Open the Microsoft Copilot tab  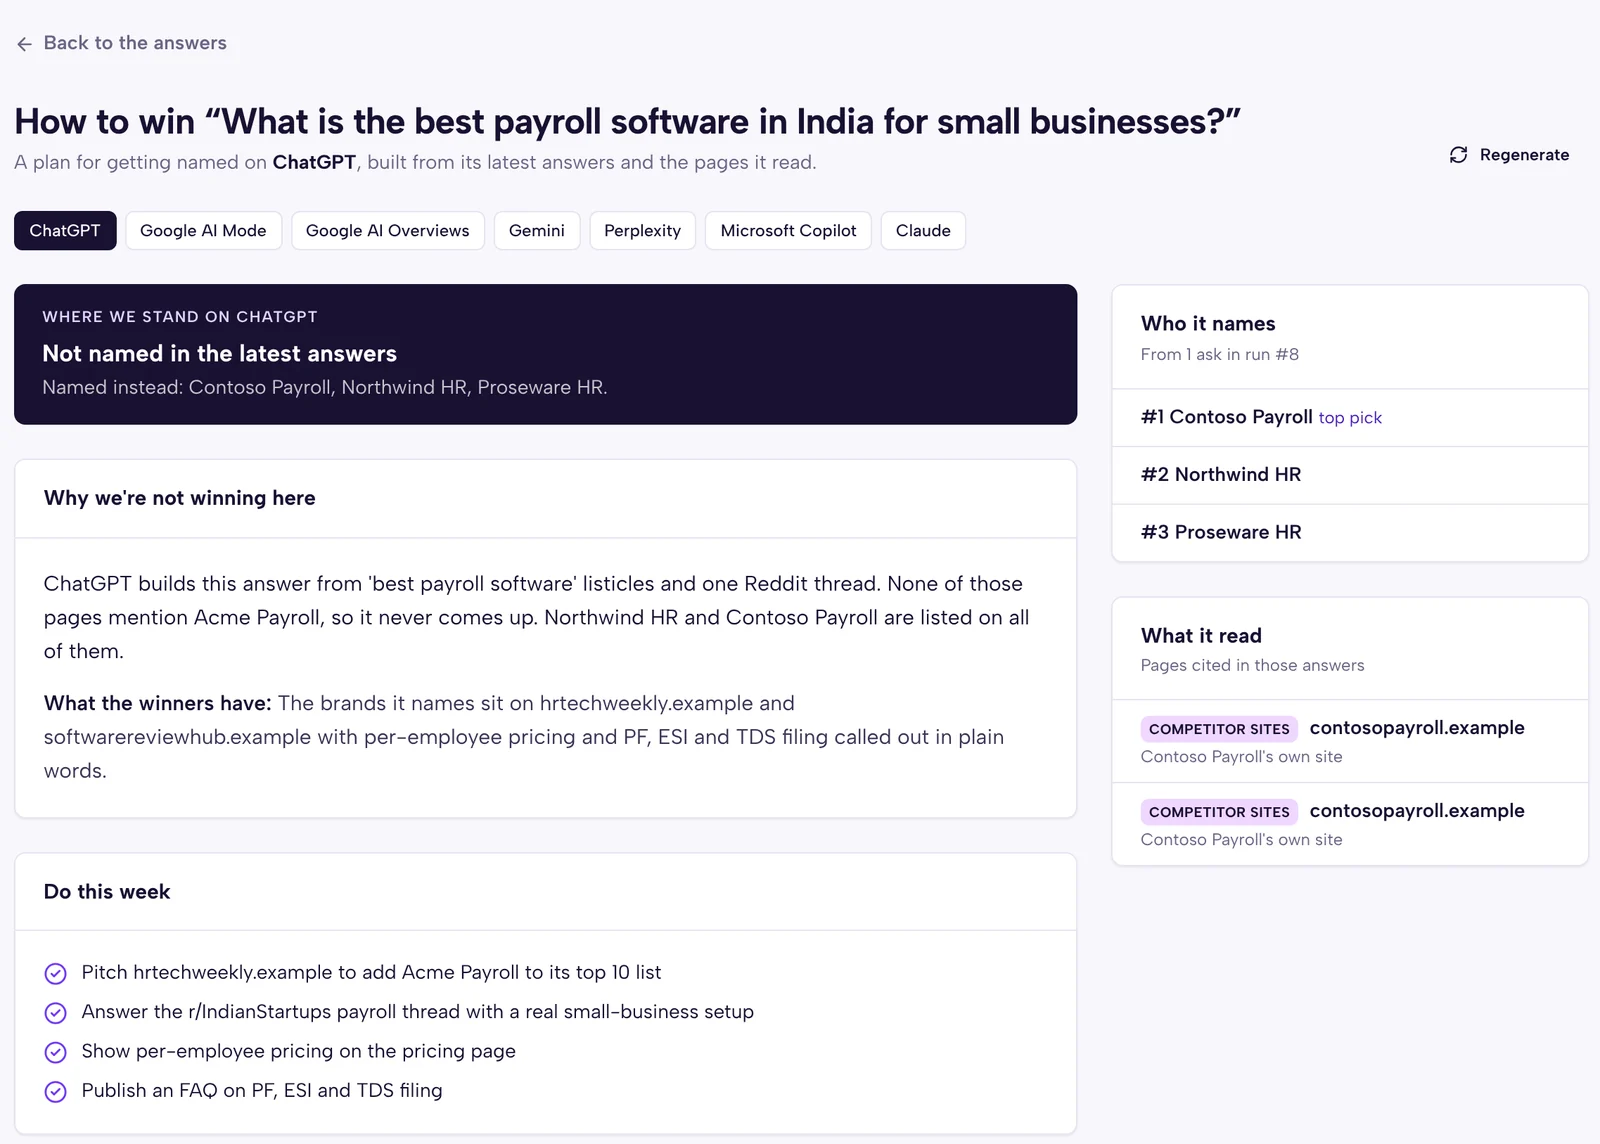(x=788, y=231)
